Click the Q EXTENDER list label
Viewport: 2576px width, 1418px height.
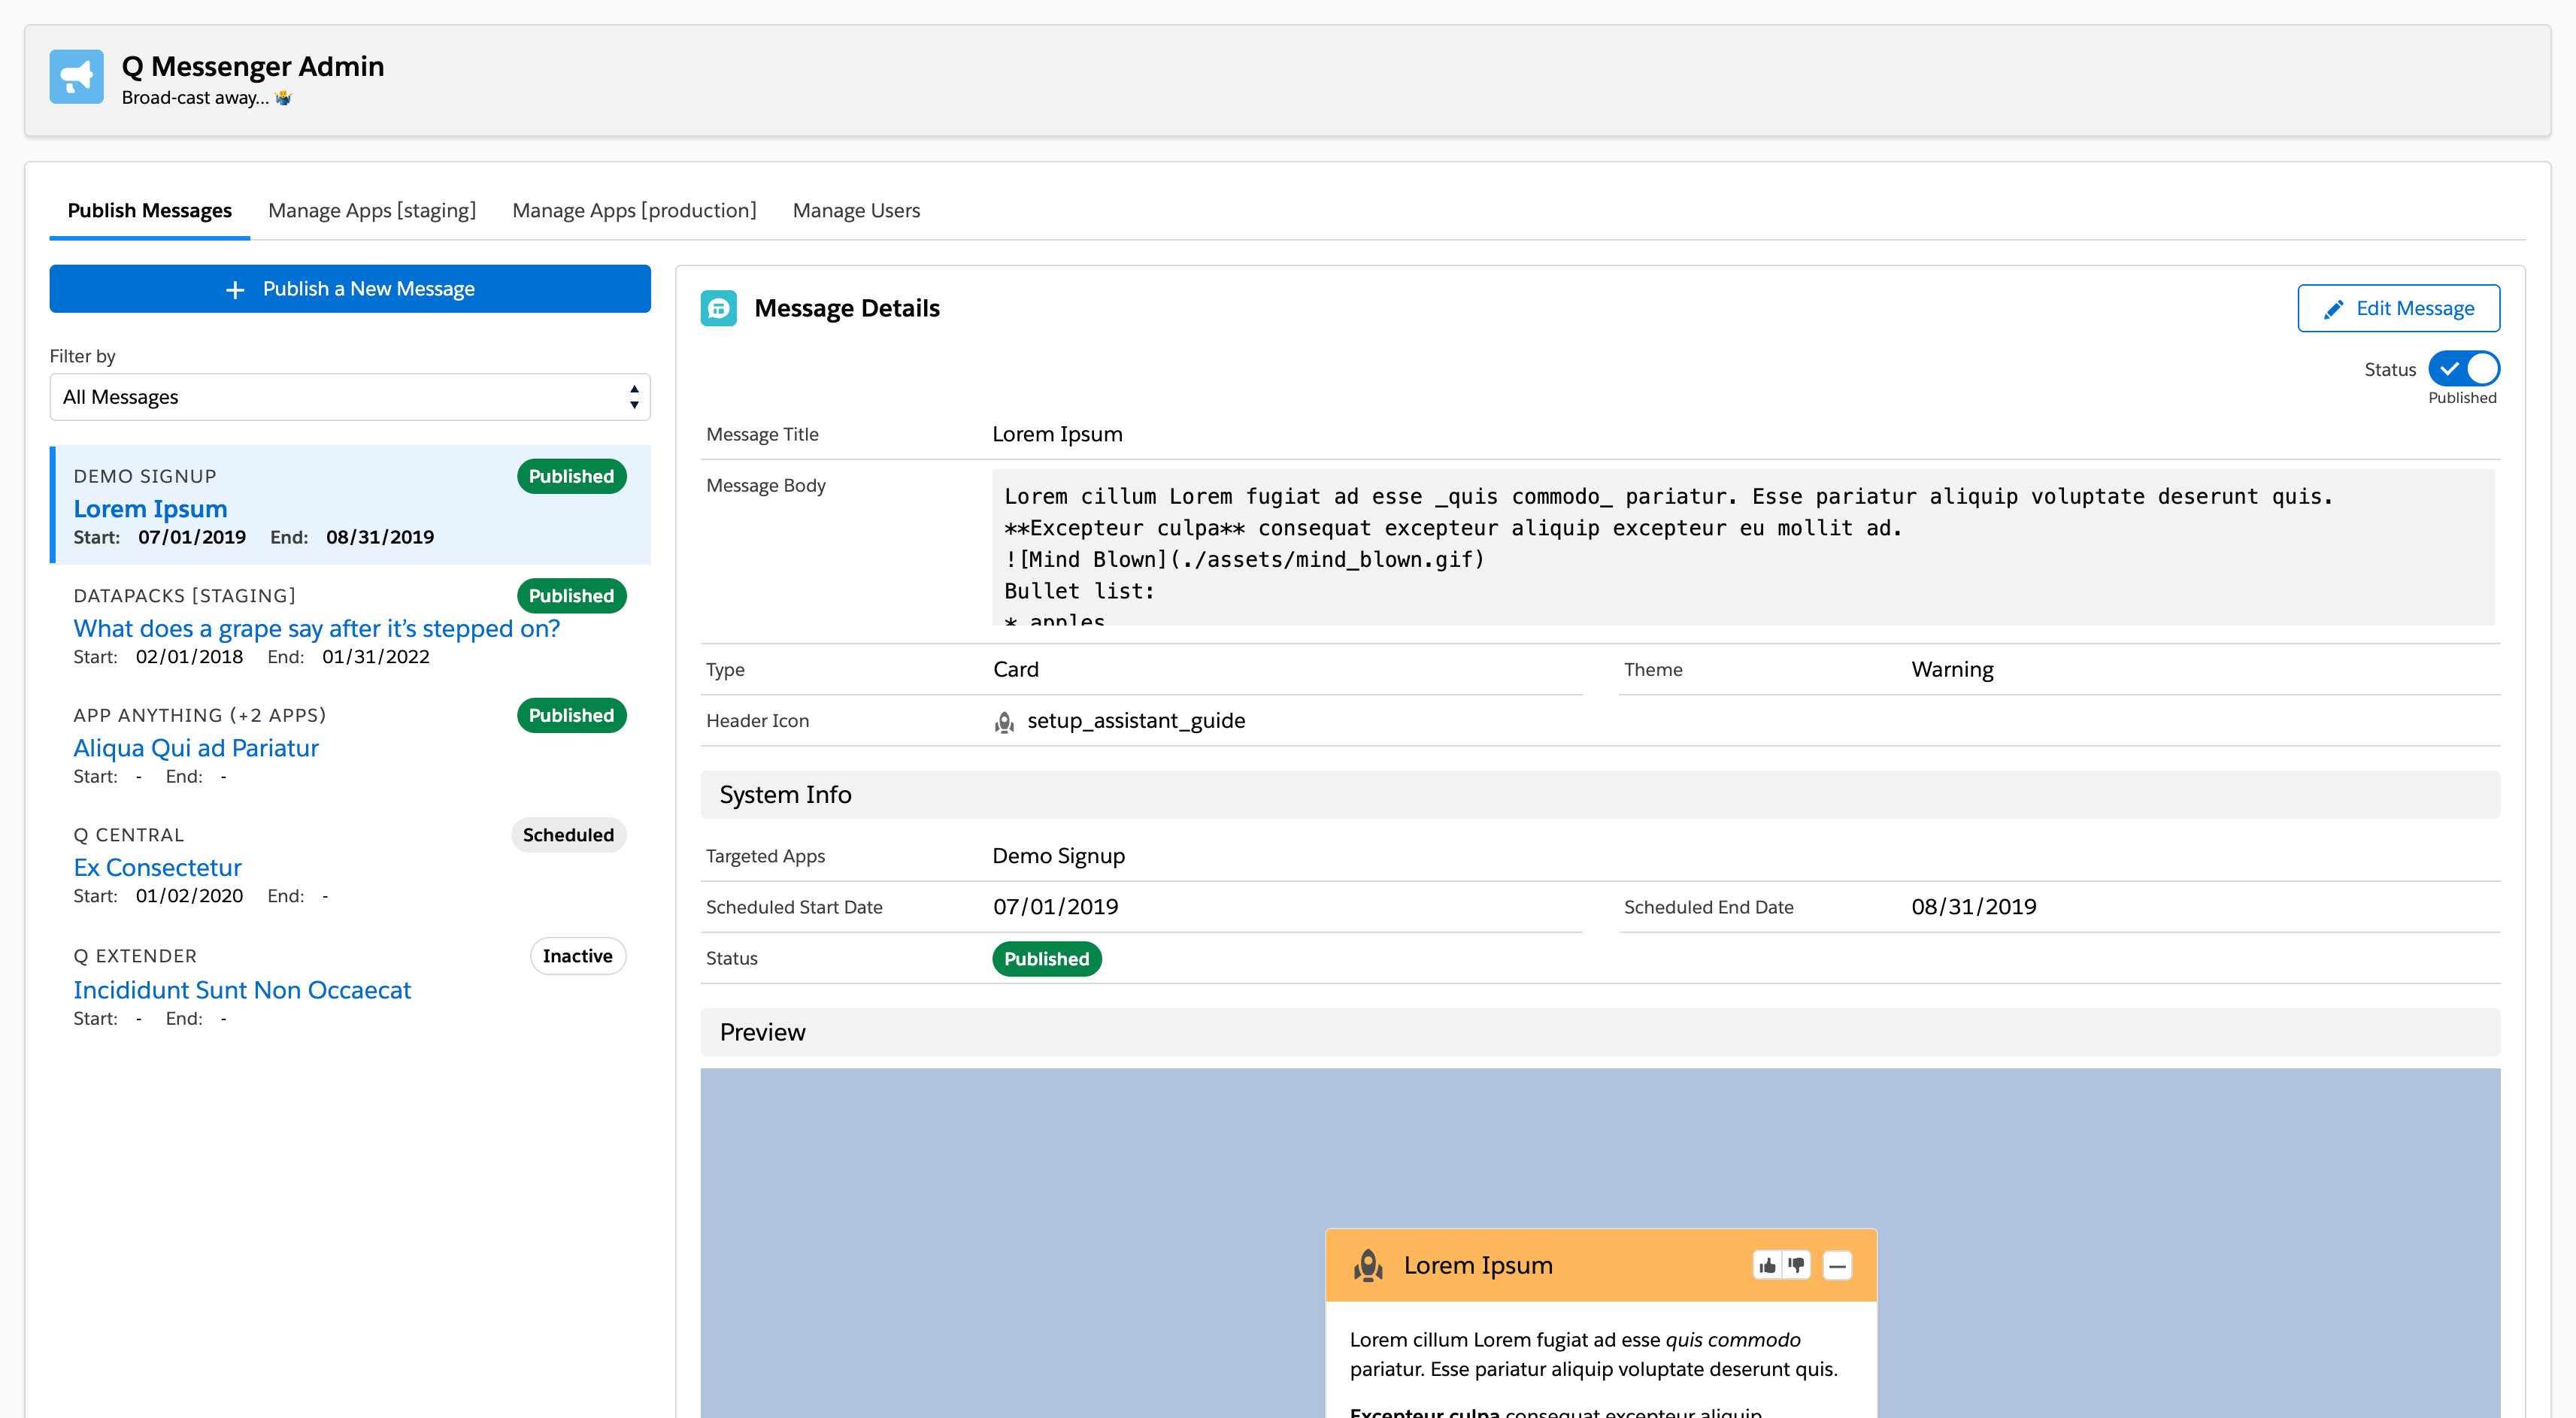click(x=135, y=956)
